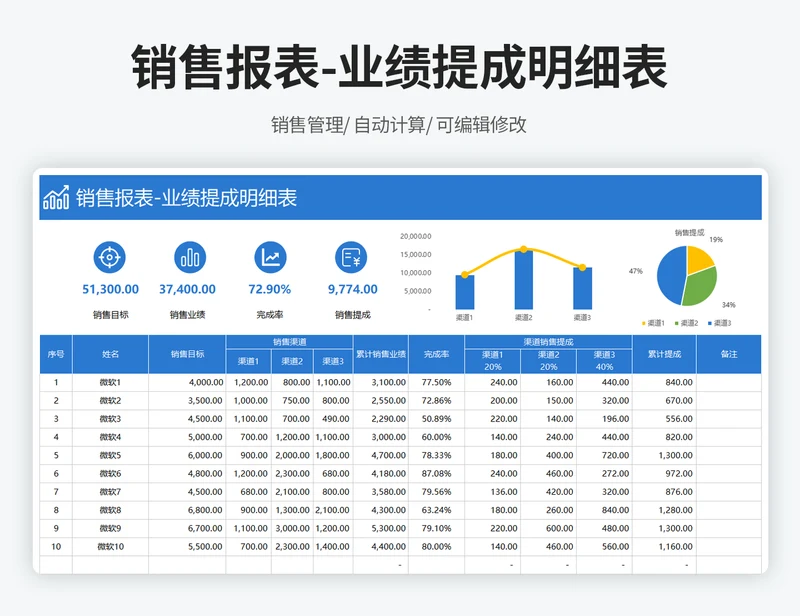Select the 渠道3 bar in the chart
This screenshot has height=616, width=800.
(583, 288)
